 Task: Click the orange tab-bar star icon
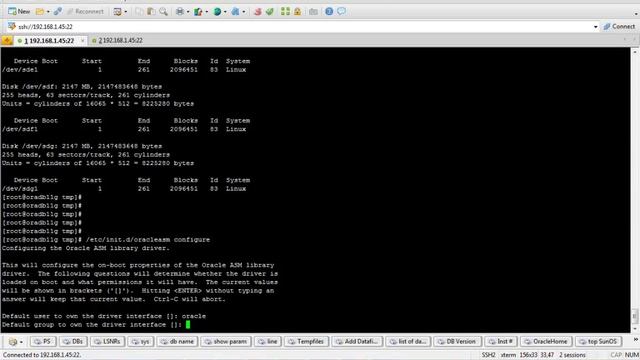pyautogui.click(x=7, y=40)
